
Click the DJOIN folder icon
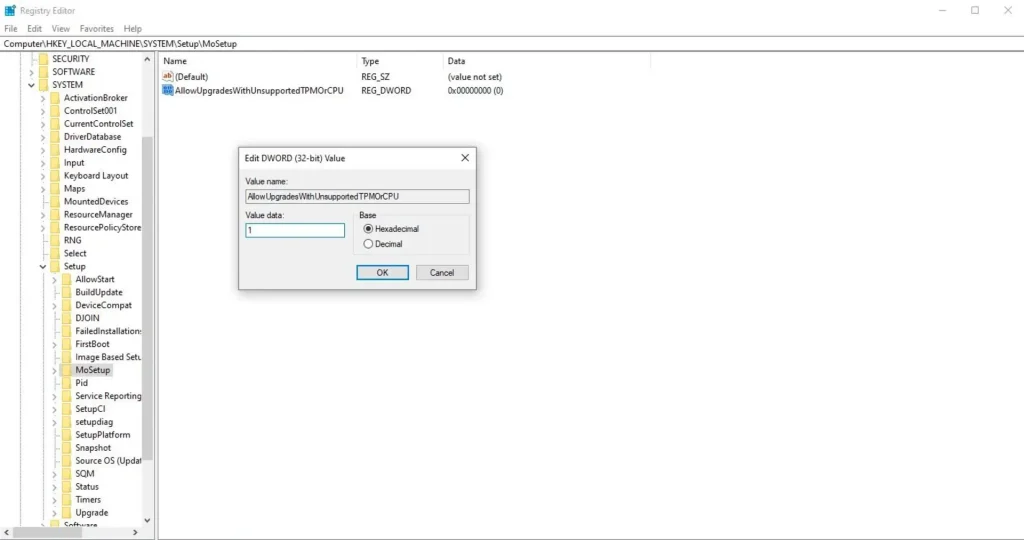click(x=67, y=318)
